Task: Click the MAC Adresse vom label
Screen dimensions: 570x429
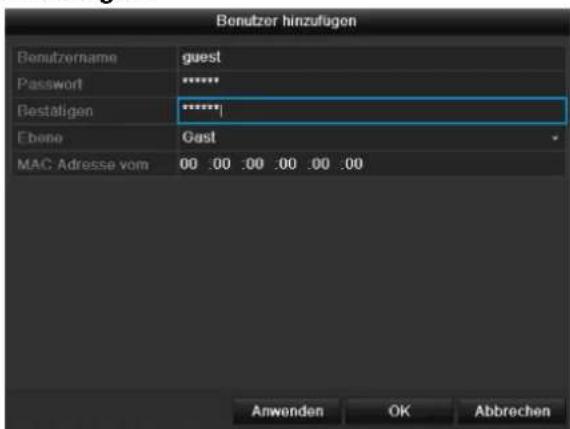Action: click(83, 165)
